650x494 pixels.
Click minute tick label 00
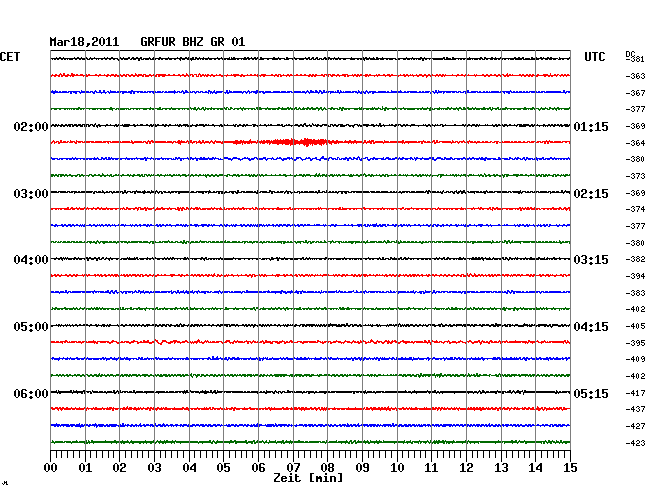(51, 468)
